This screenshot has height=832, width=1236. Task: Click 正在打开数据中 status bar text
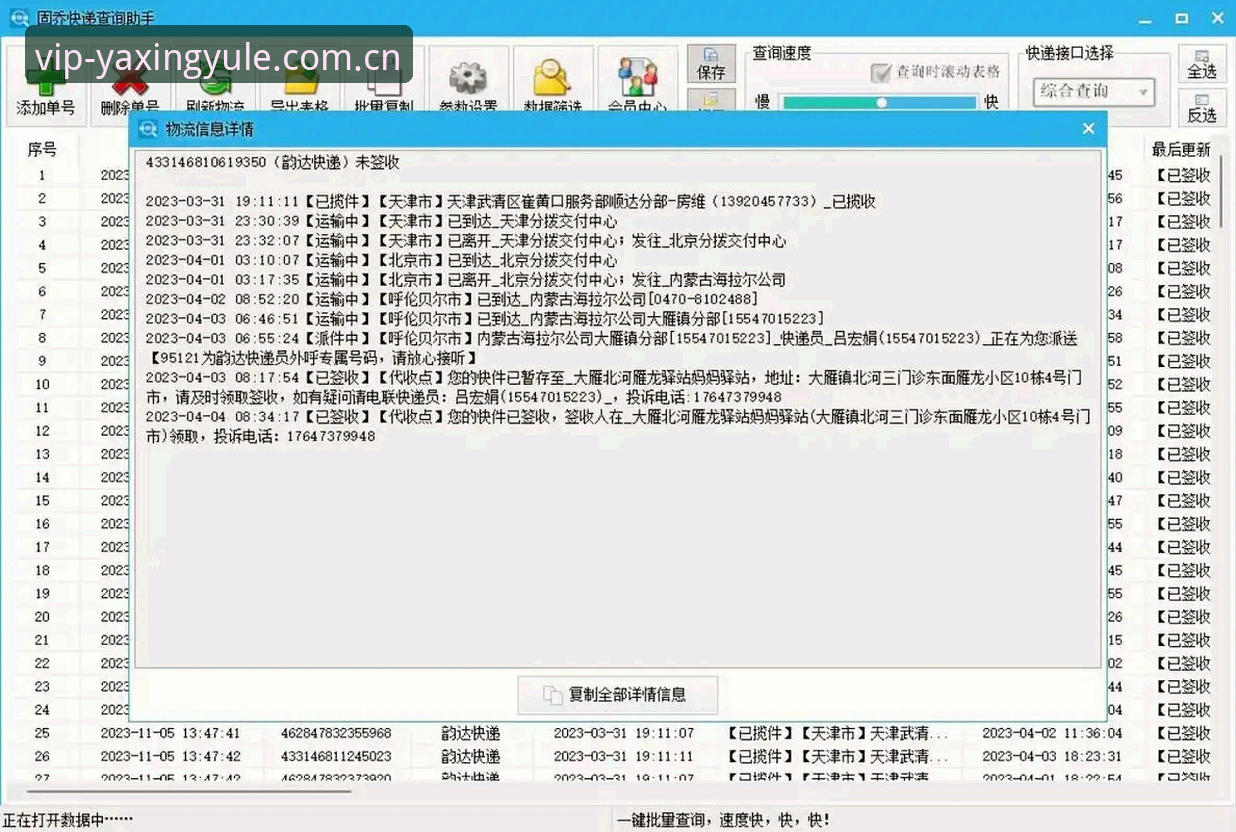(x=68, y=820)
